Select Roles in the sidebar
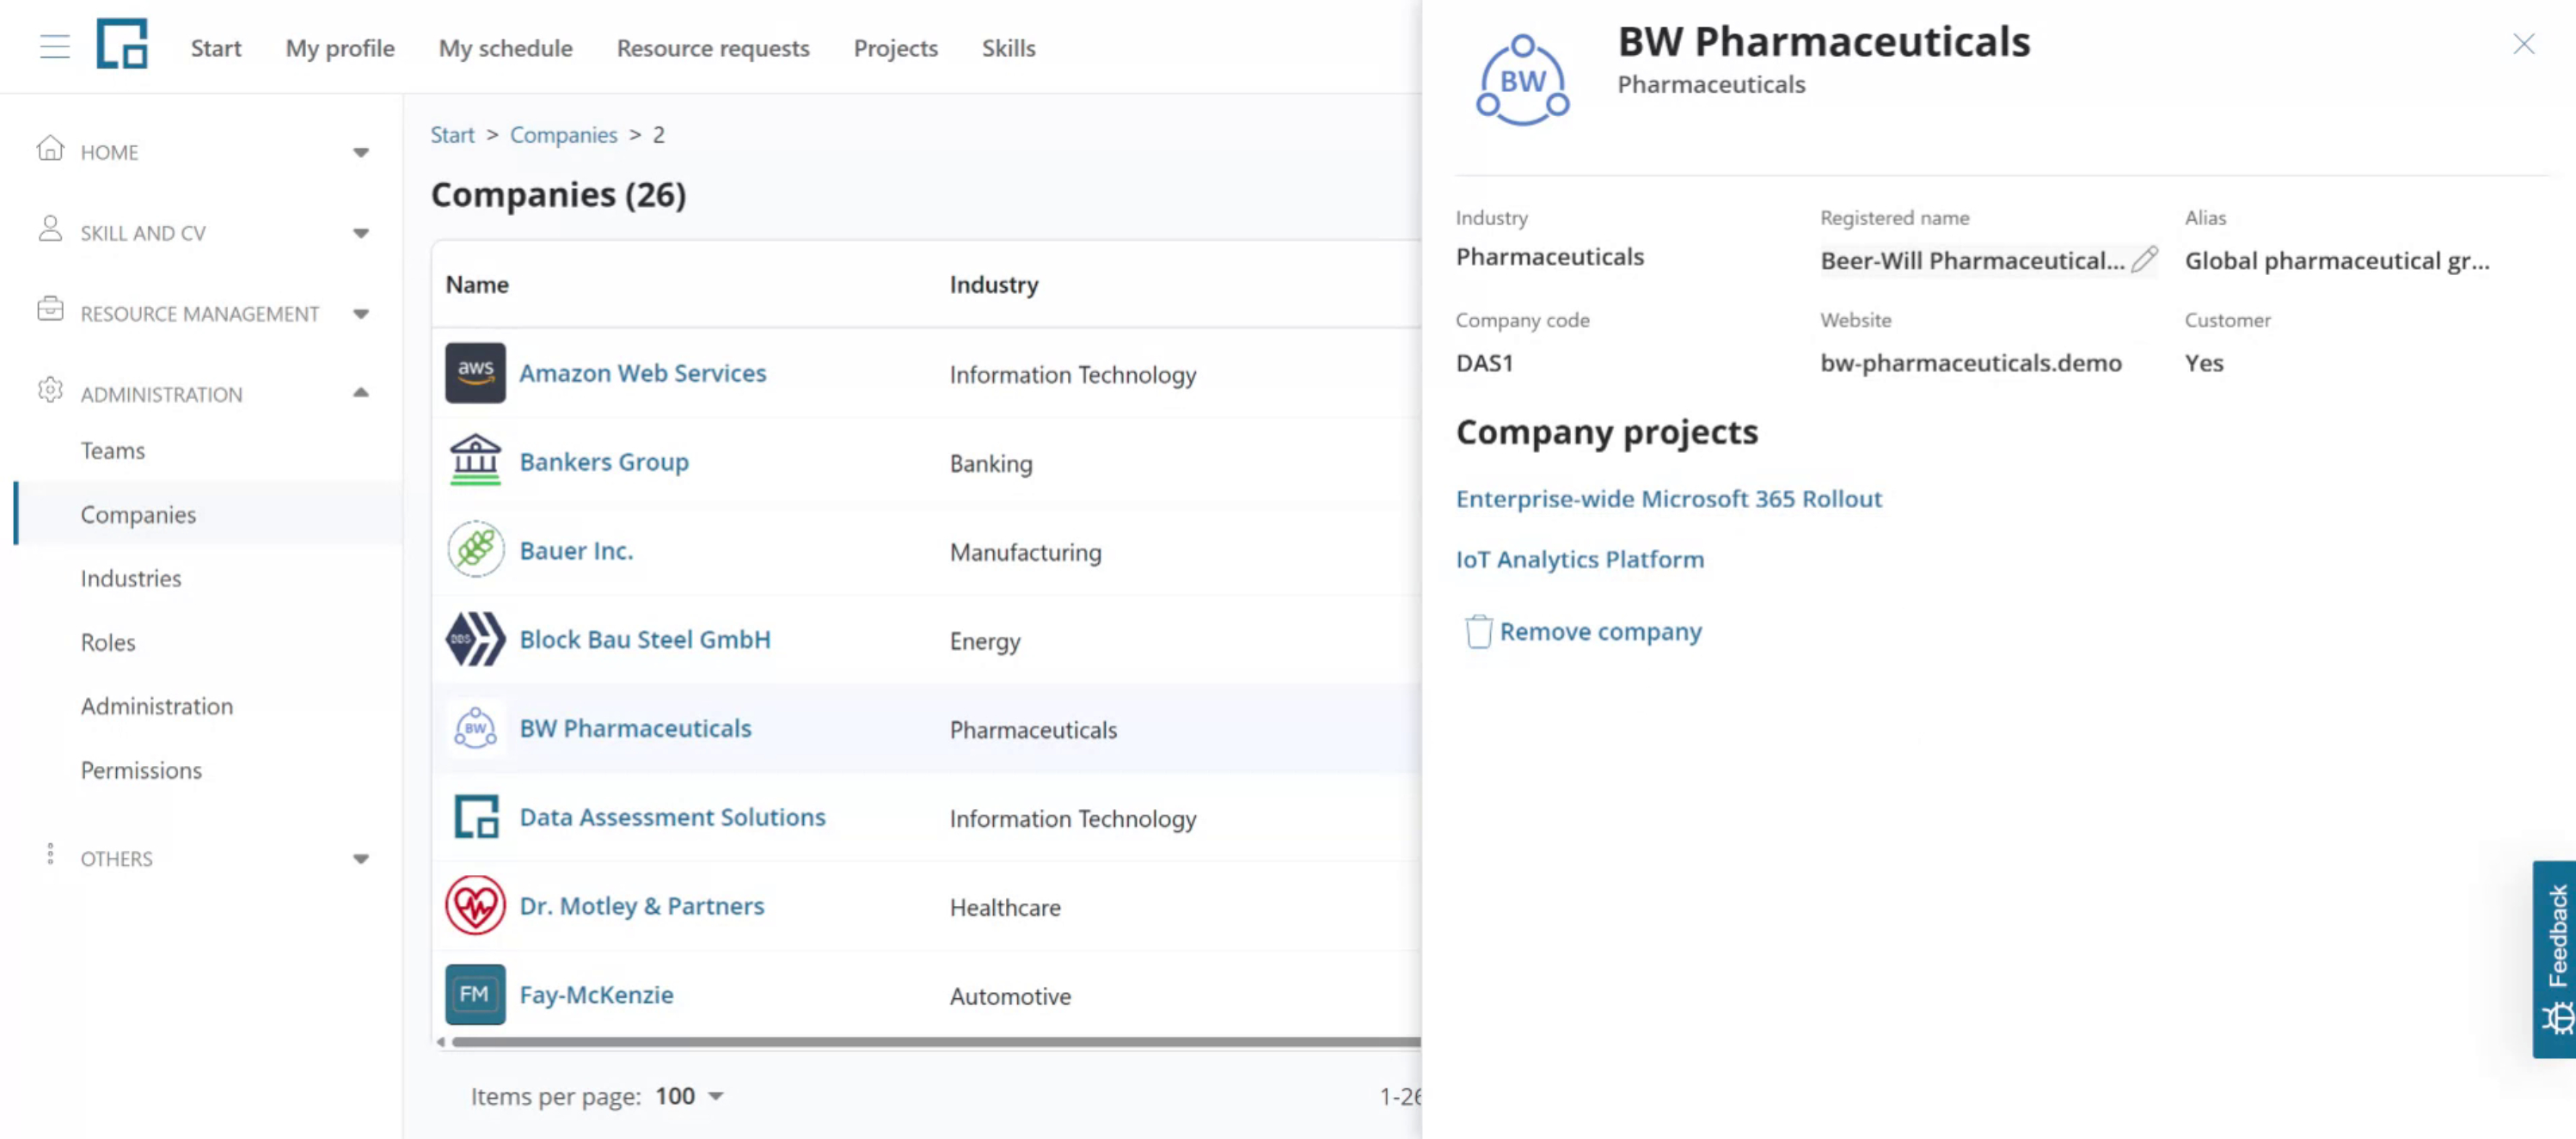 (108, 642)
